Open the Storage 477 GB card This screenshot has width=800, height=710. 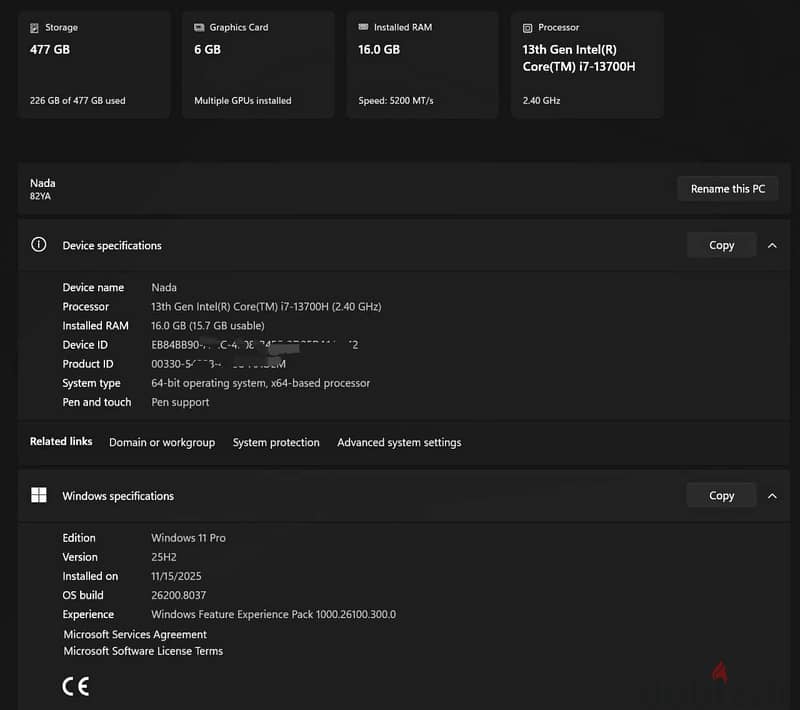(x=94, y=65)
